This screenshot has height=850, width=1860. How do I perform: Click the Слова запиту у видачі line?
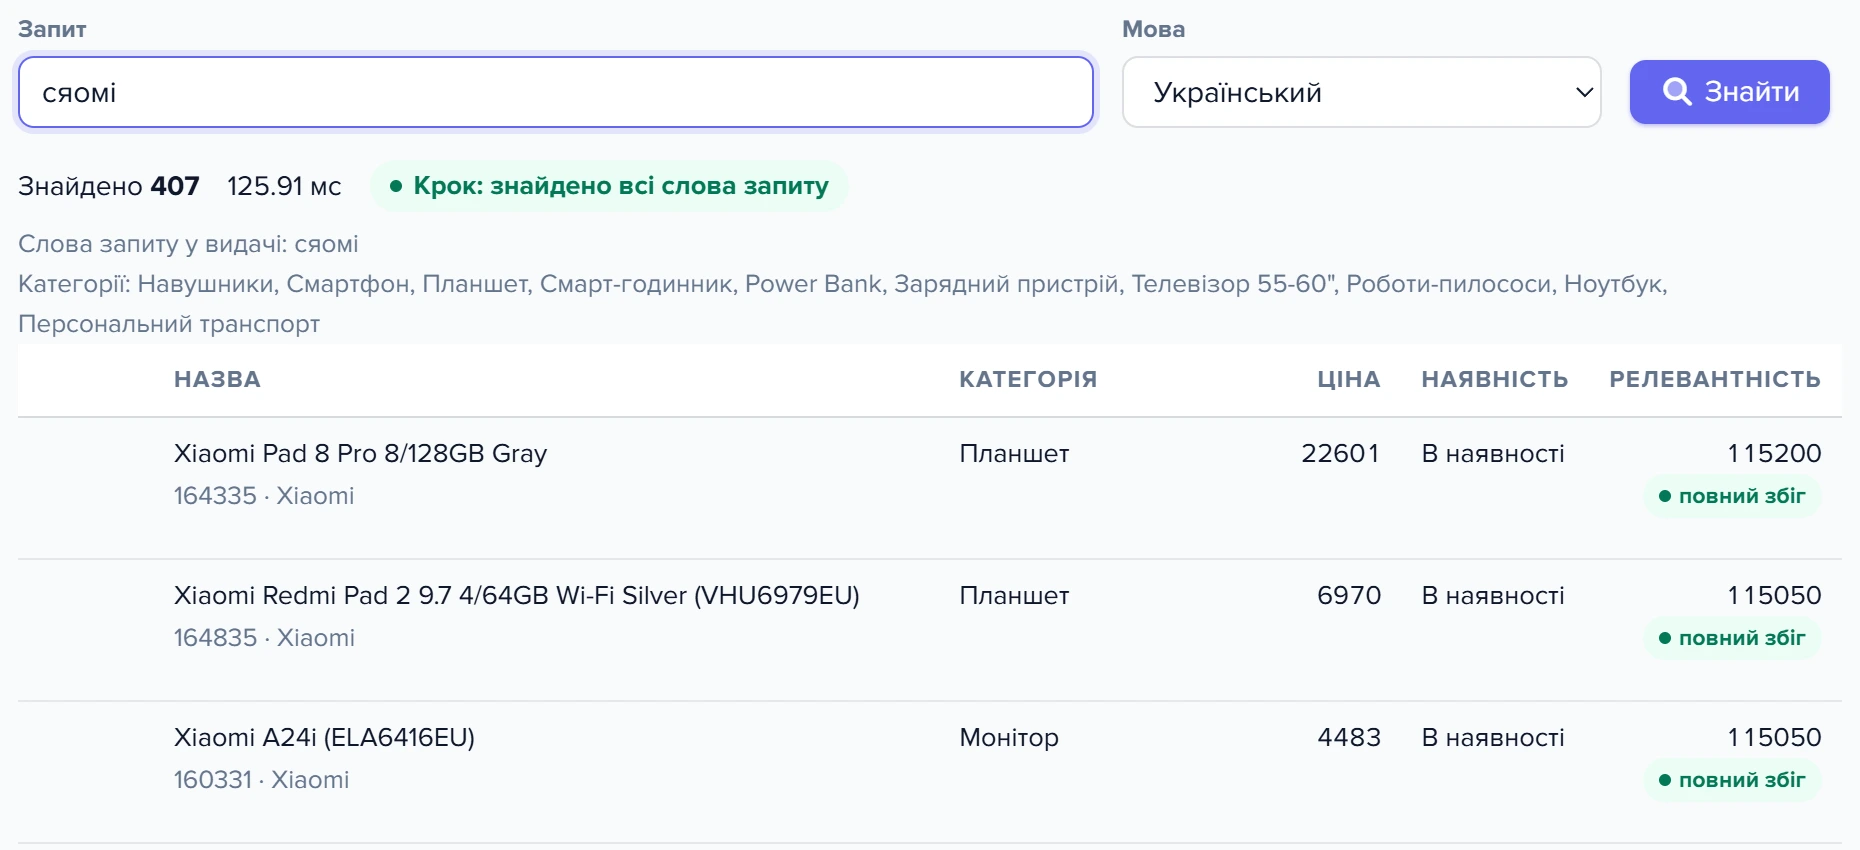click(188, 244)
